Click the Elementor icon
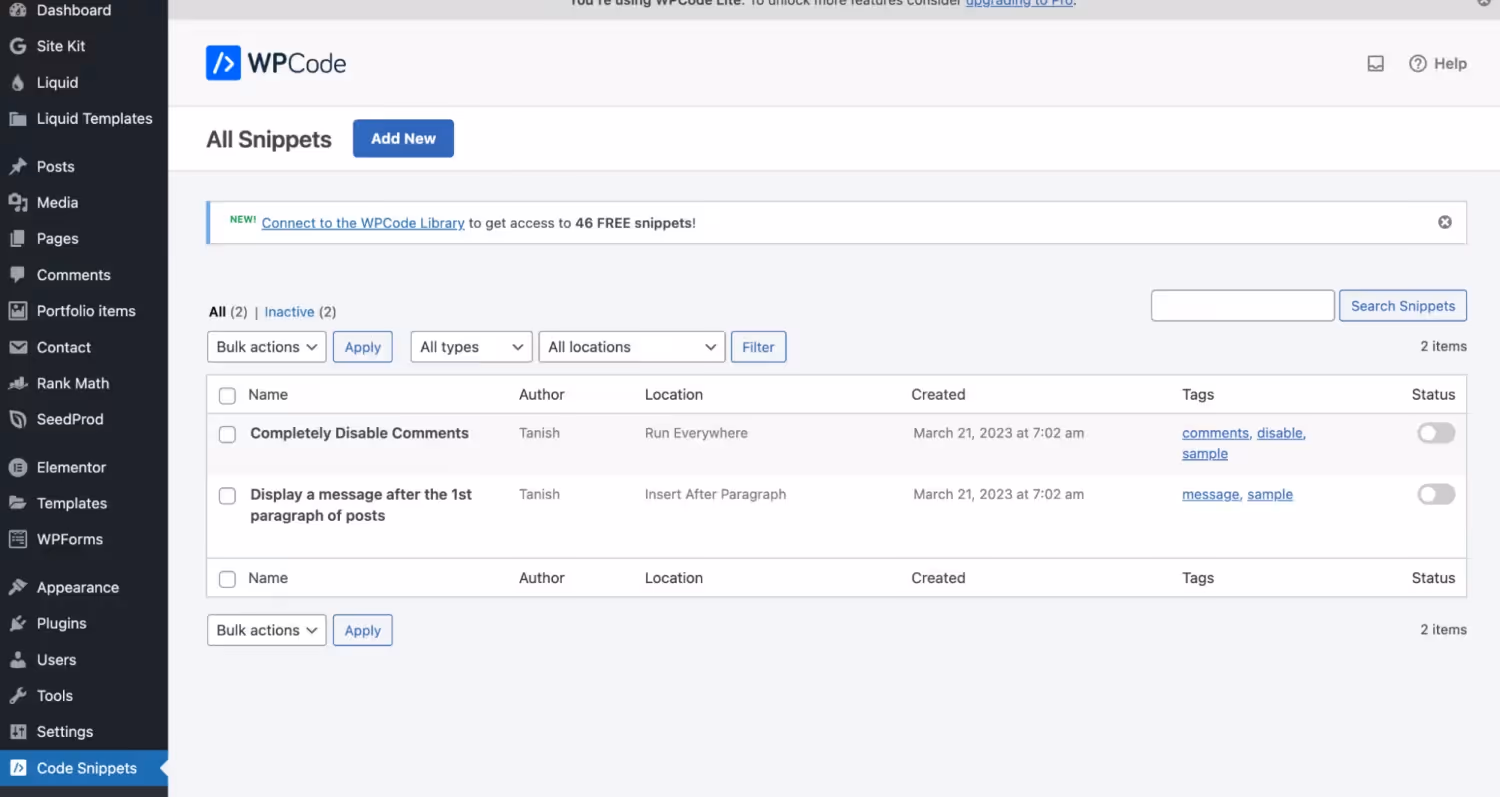 point(17,467)
